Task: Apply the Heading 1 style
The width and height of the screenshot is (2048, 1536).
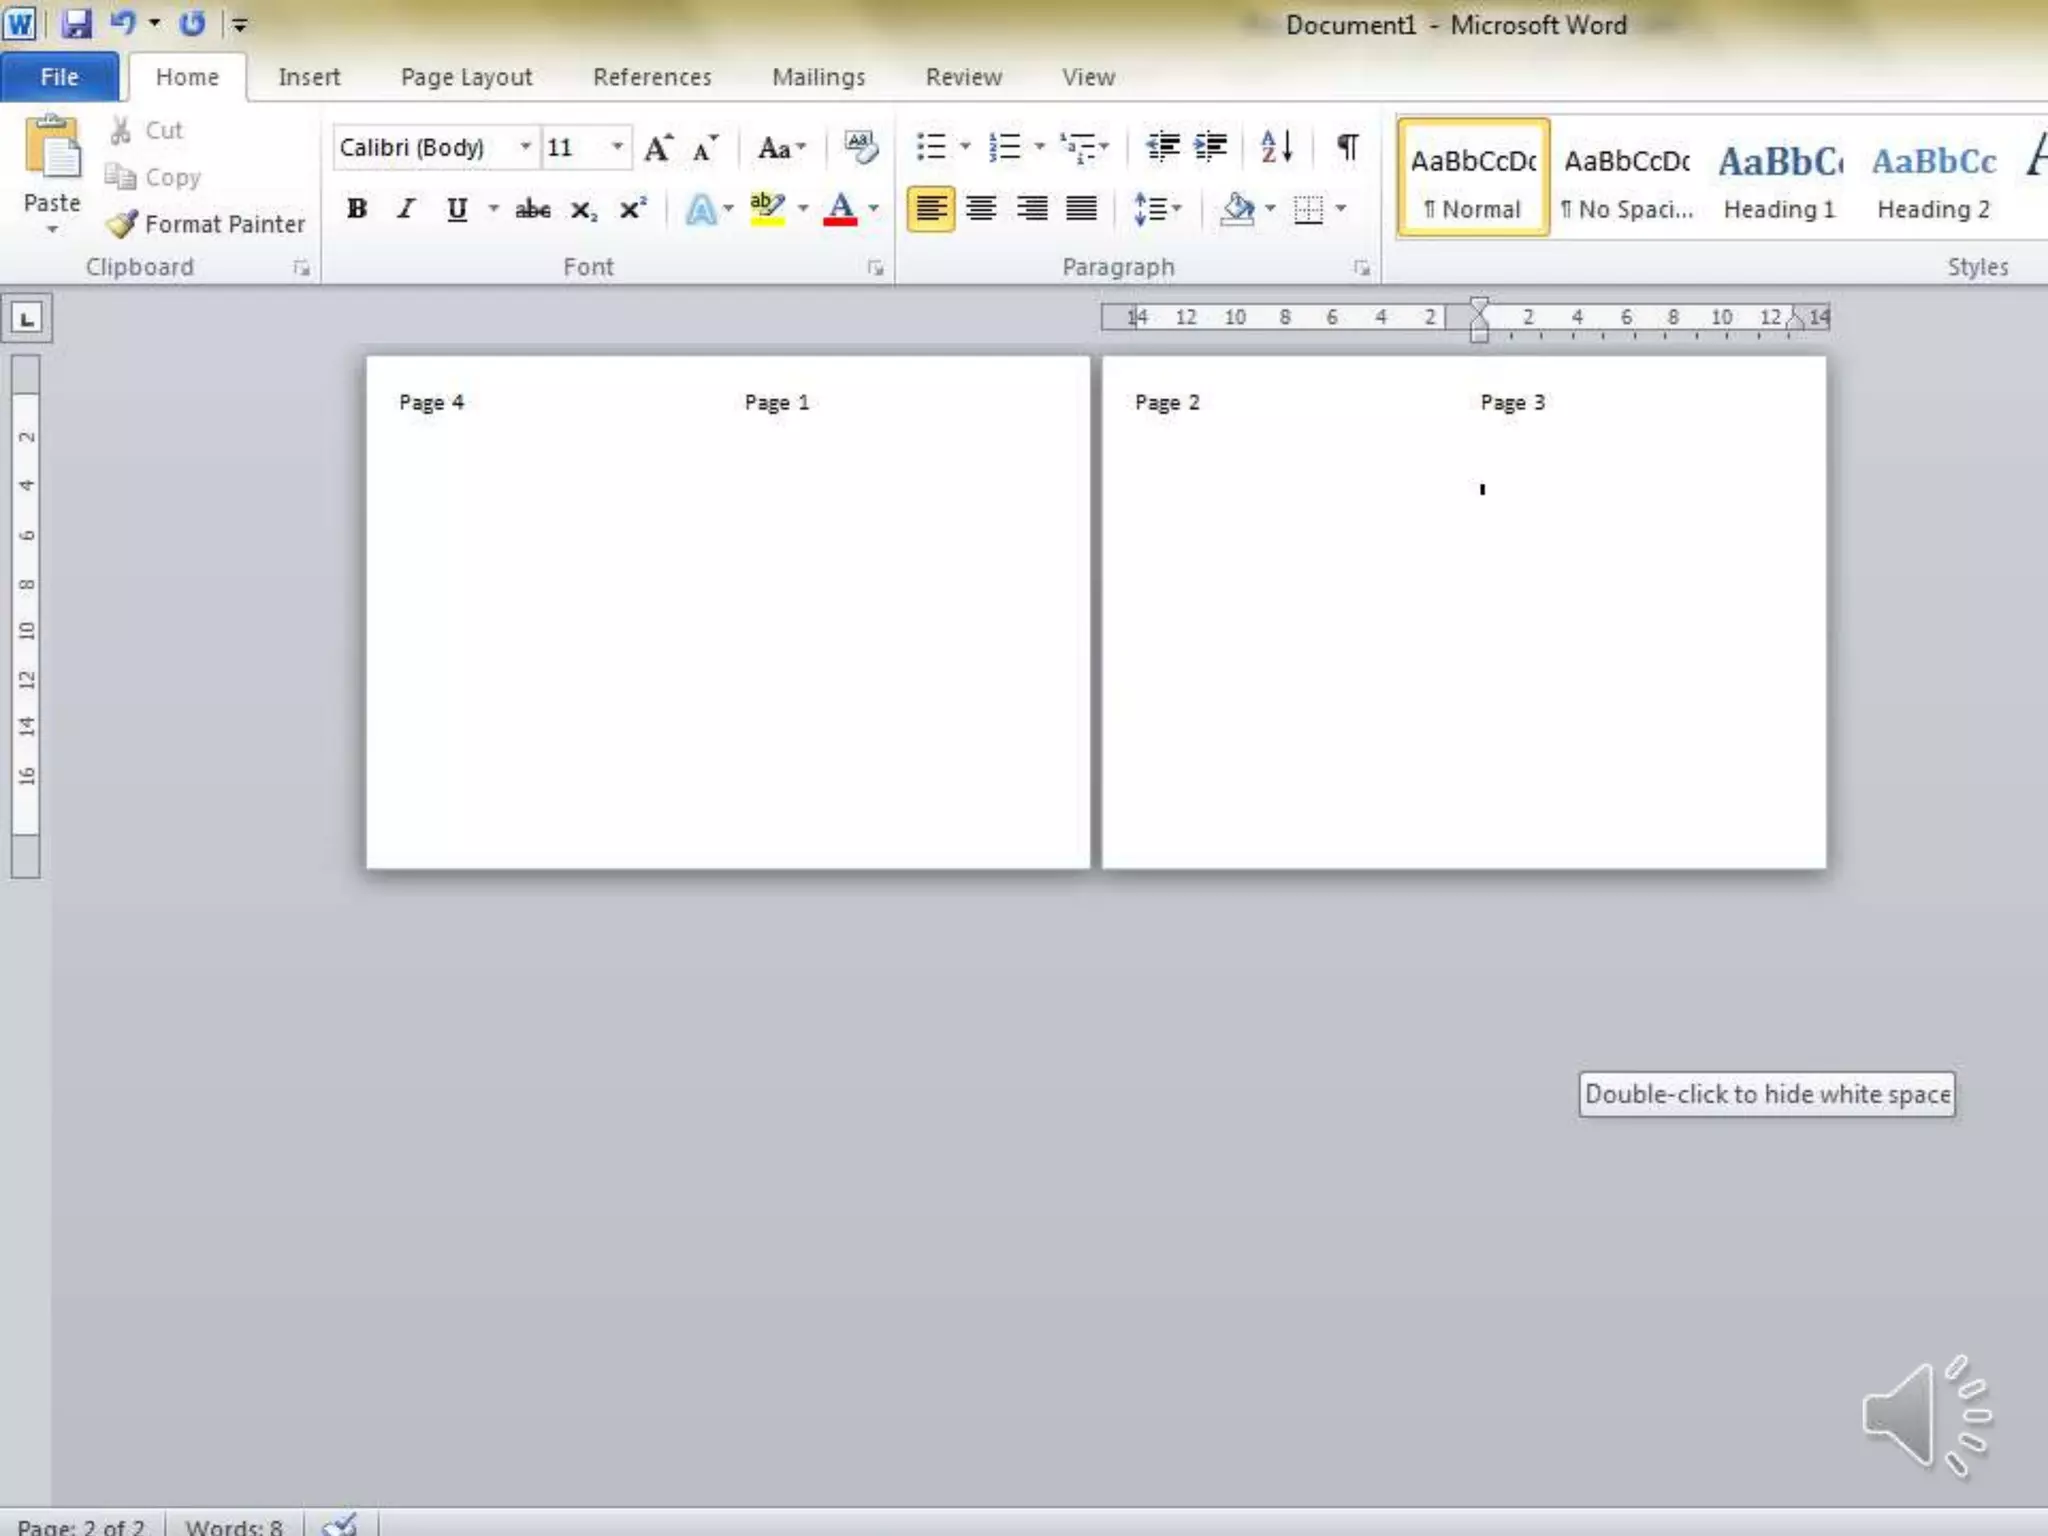Action: [x=1779, y=180]
